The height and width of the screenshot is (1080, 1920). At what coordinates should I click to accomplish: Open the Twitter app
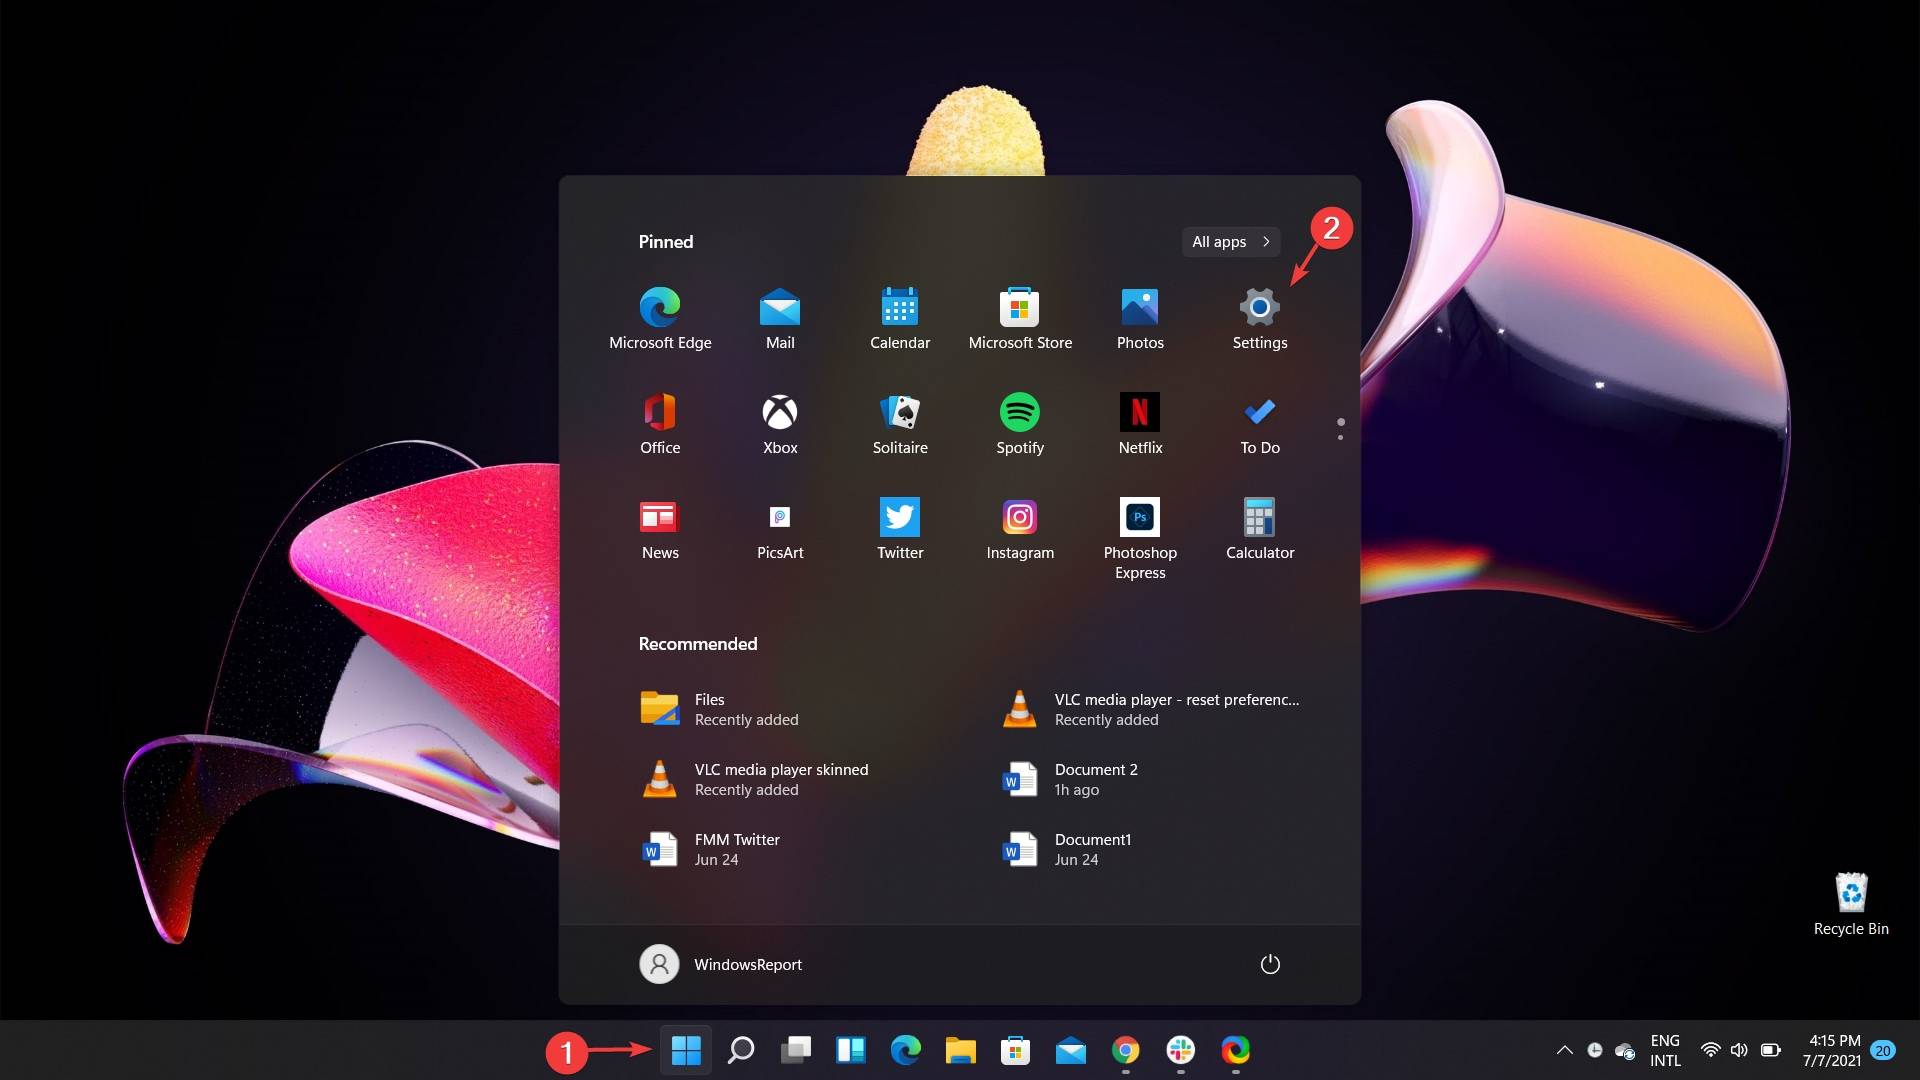pyautogui.click(x=900, y=528)
